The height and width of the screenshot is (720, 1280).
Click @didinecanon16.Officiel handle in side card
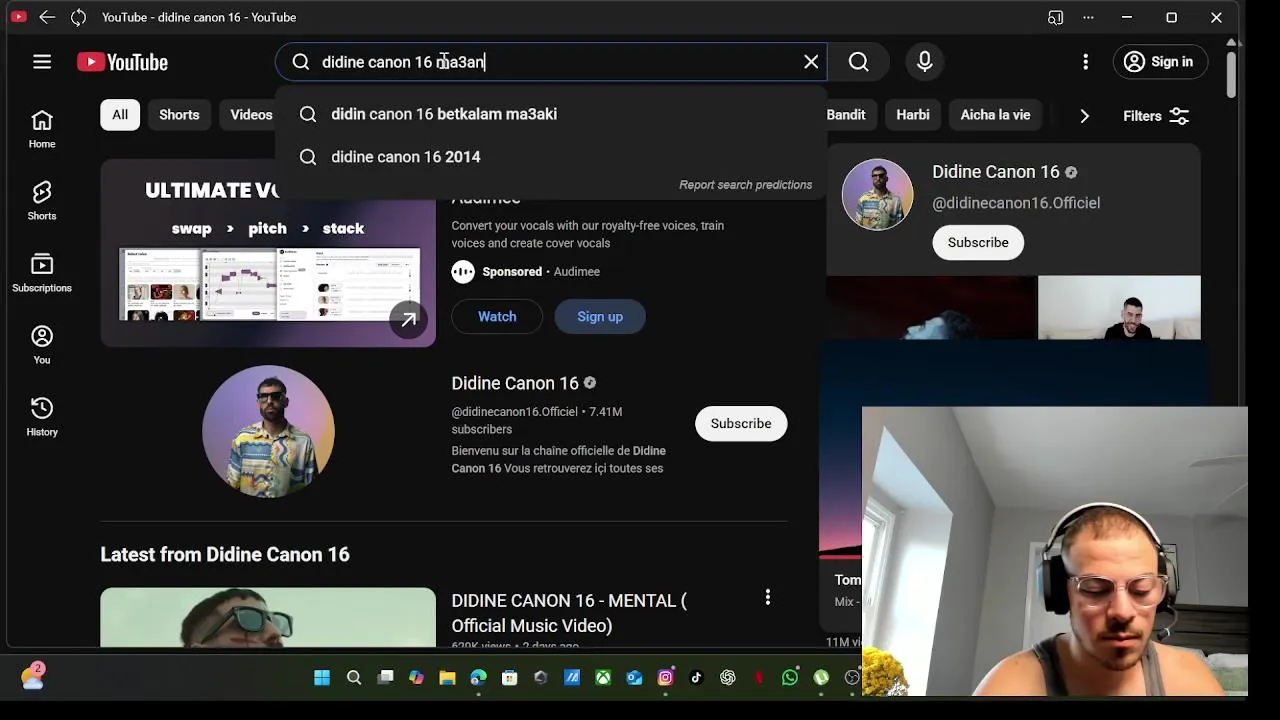[1016, 203]
